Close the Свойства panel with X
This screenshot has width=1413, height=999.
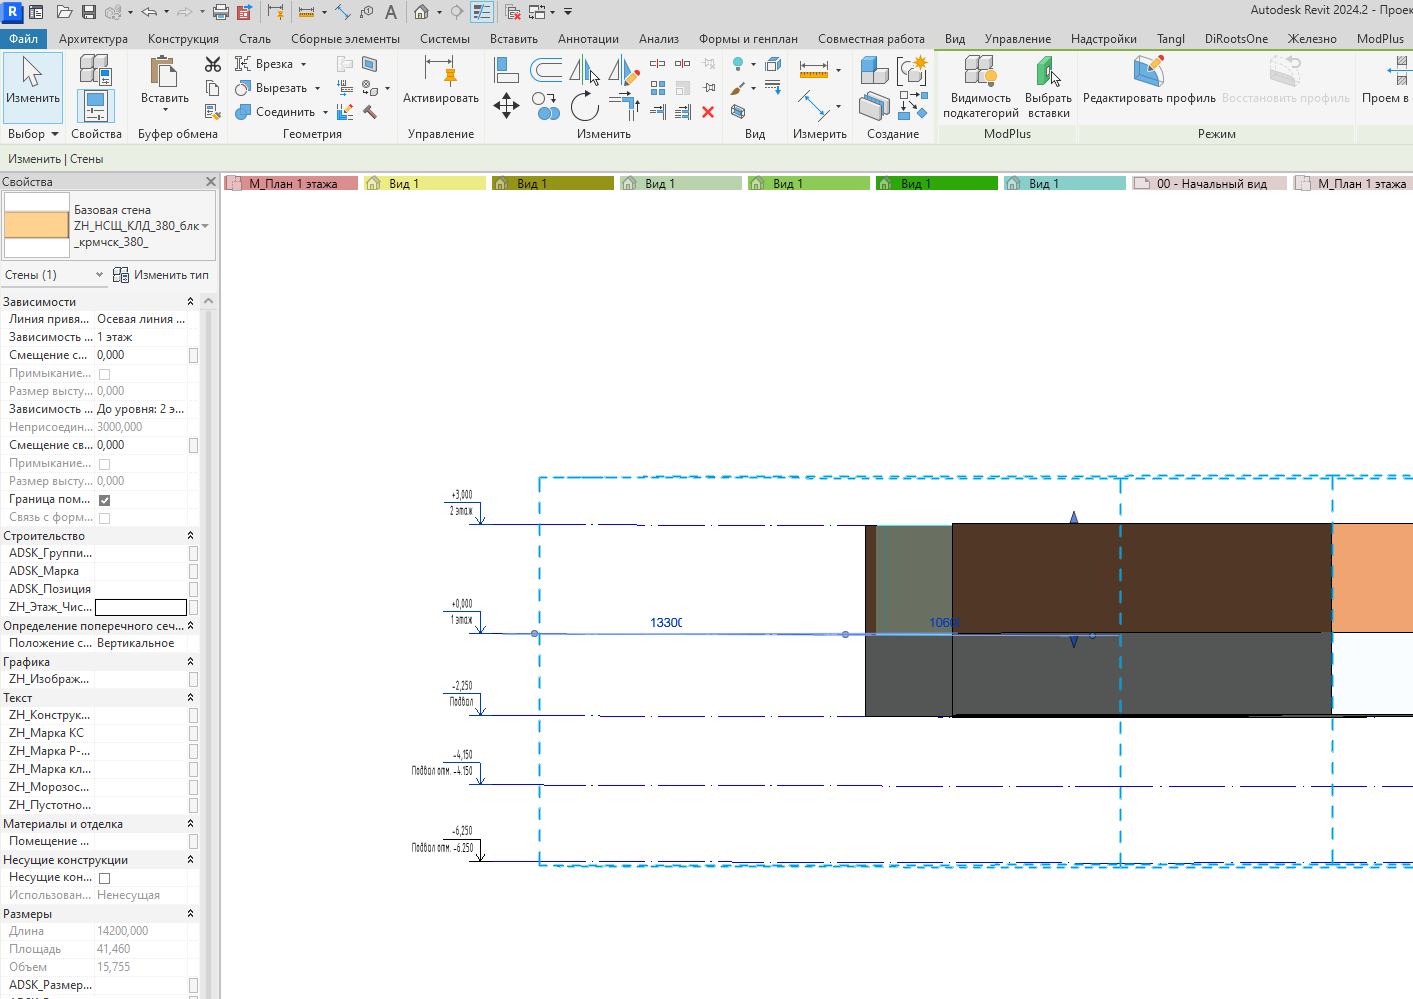click(x=210, y=182)
